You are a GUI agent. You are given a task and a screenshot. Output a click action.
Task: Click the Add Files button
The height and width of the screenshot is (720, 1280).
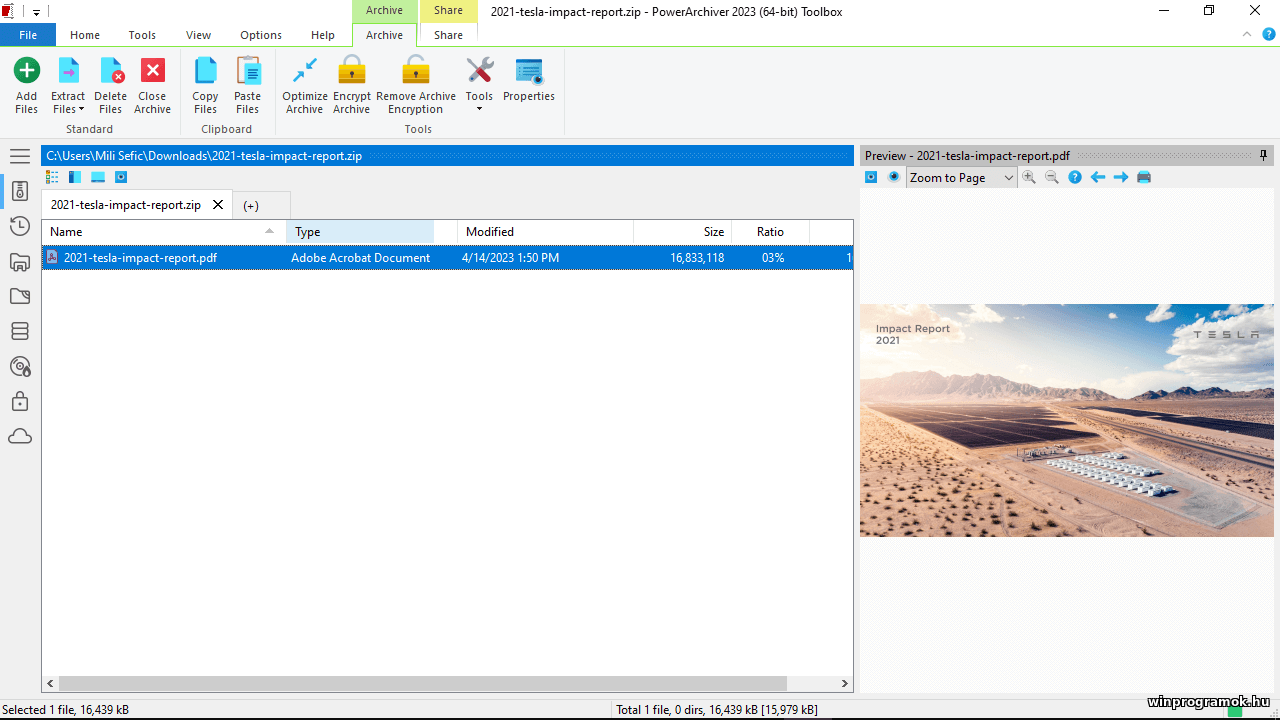click(x=26, y=85)
